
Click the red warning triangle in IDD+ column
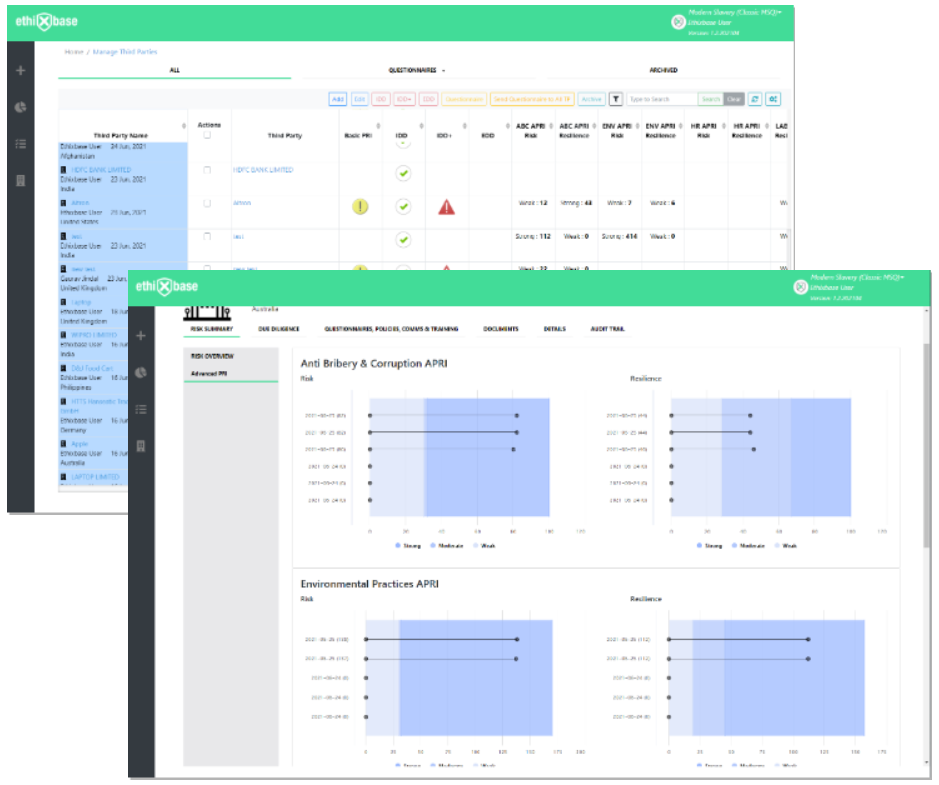(446, 207)
